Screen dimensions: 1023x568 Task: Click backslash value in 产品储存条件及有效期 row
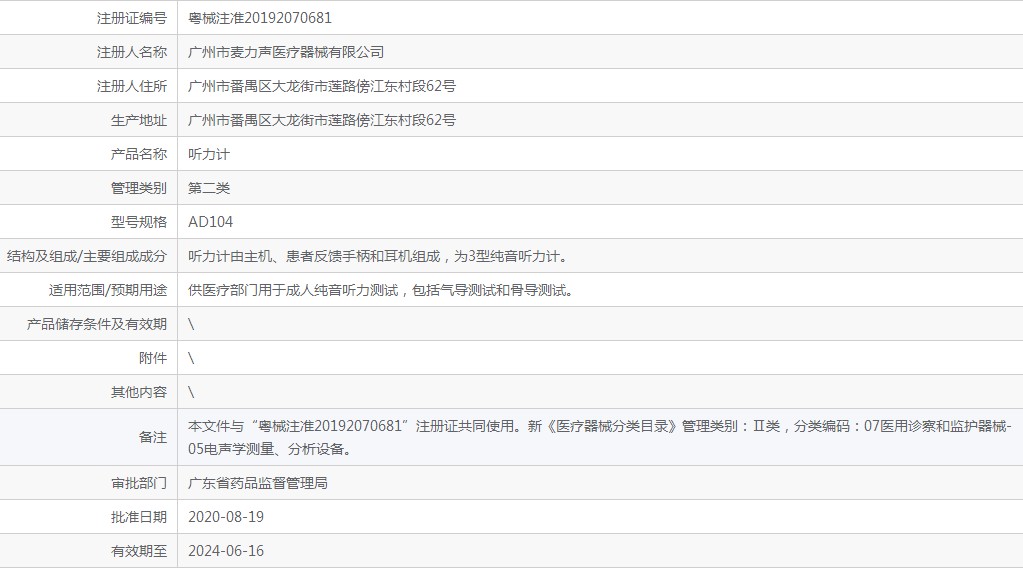point(191,324)
